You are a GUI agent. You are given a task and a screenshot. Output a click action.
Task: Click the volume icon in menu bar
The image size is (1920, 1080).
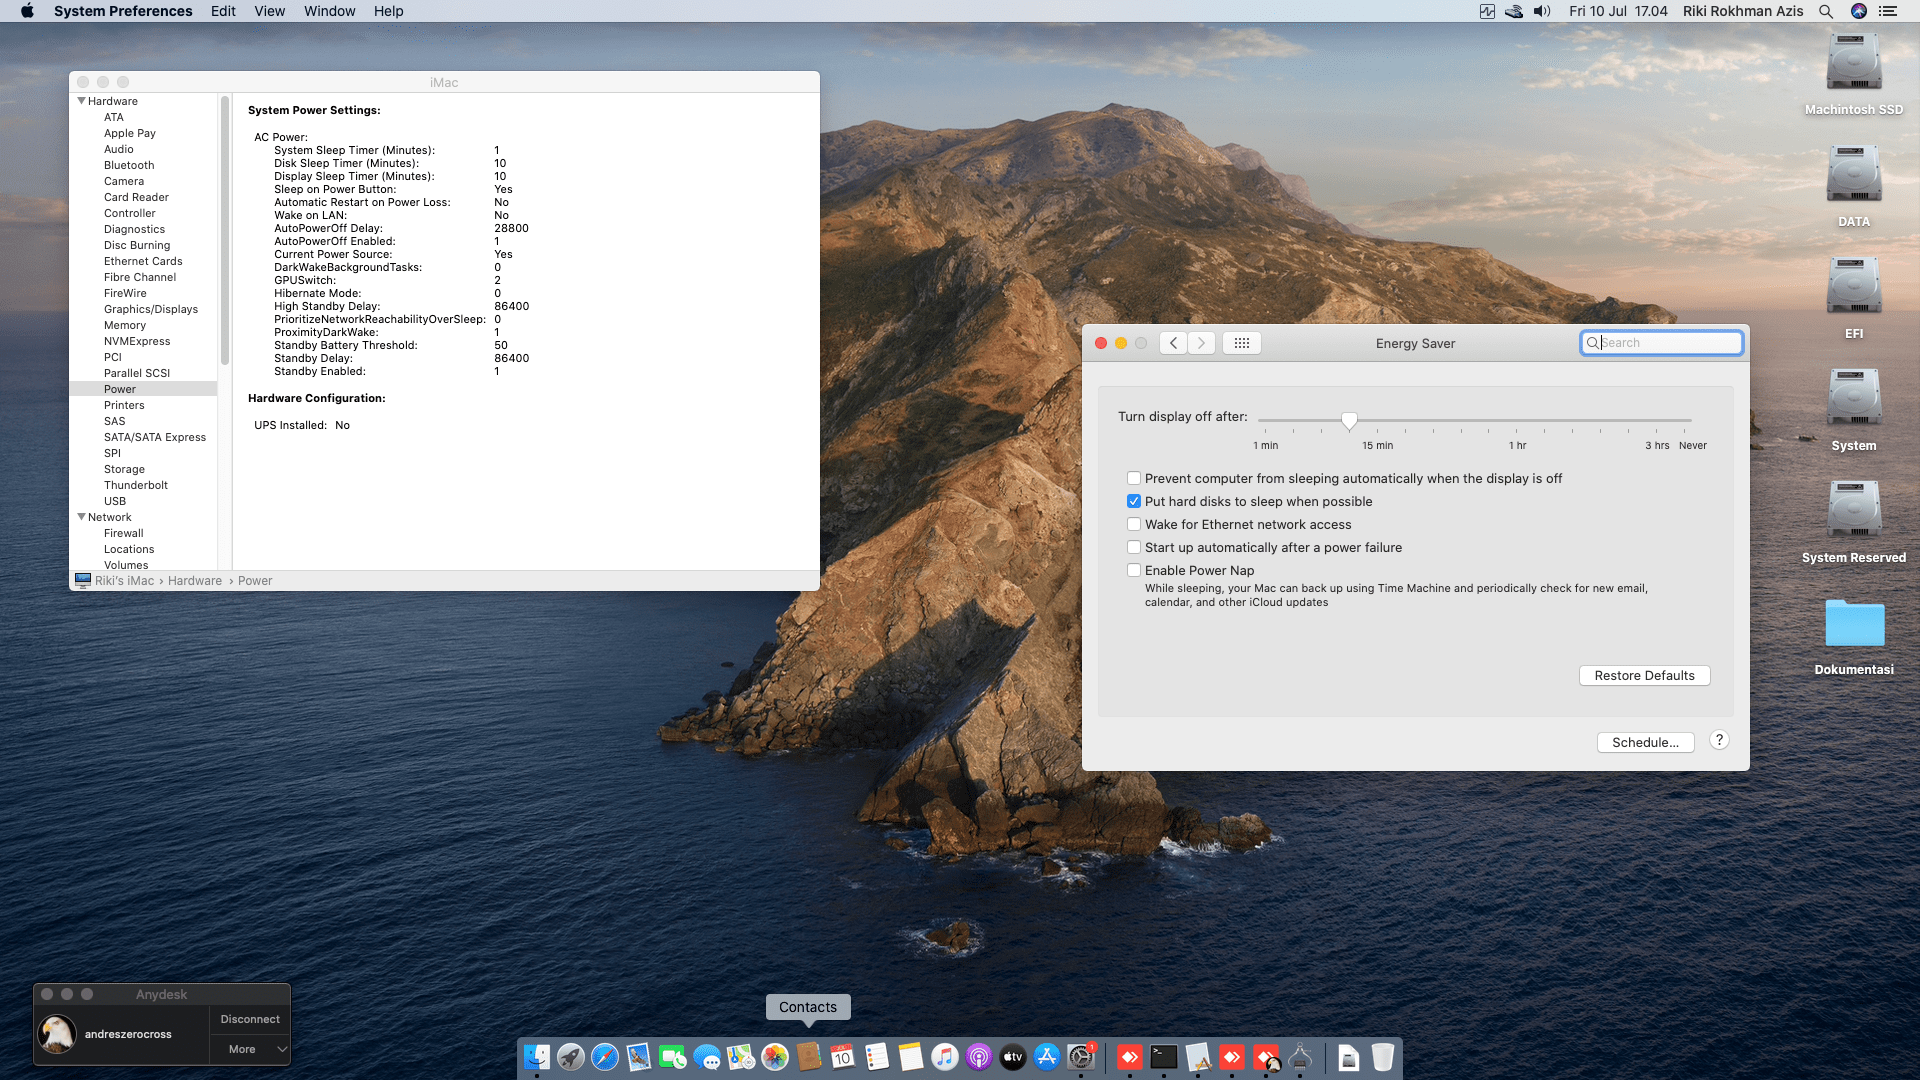pyautogui.click(x=1542, y=11)
